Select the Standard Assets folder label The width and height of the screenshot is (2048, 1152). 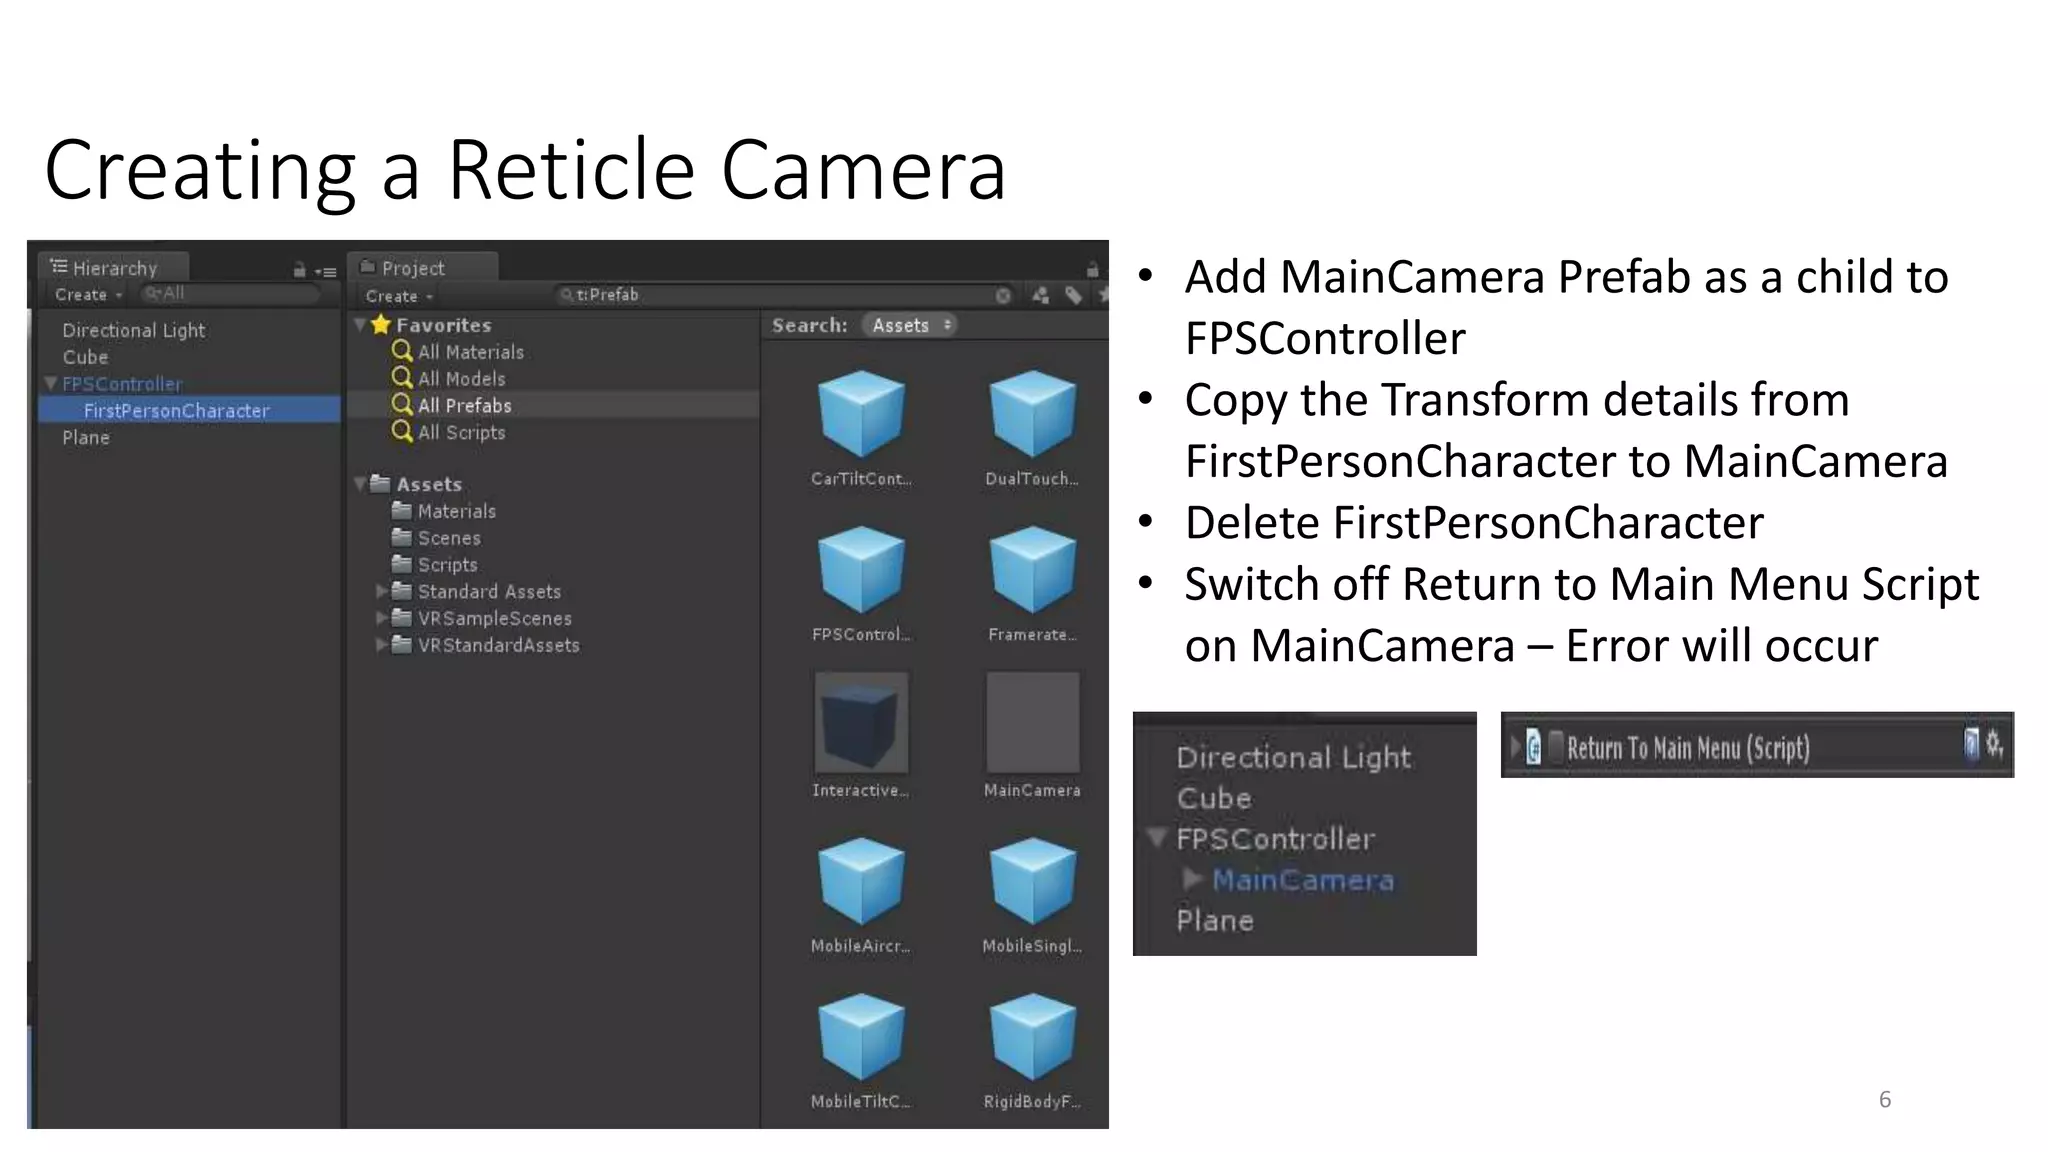pyautogui.click(x=489, y=592)
